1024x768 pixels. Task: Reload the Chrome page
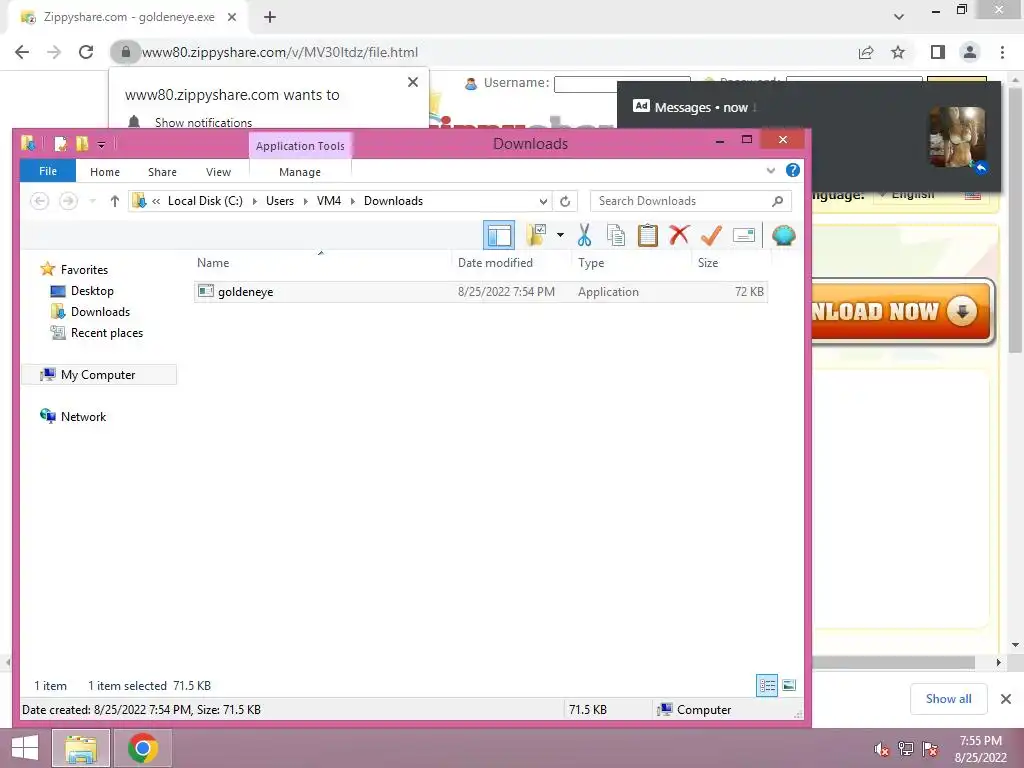pyautogui.click(x=86, y=52)
